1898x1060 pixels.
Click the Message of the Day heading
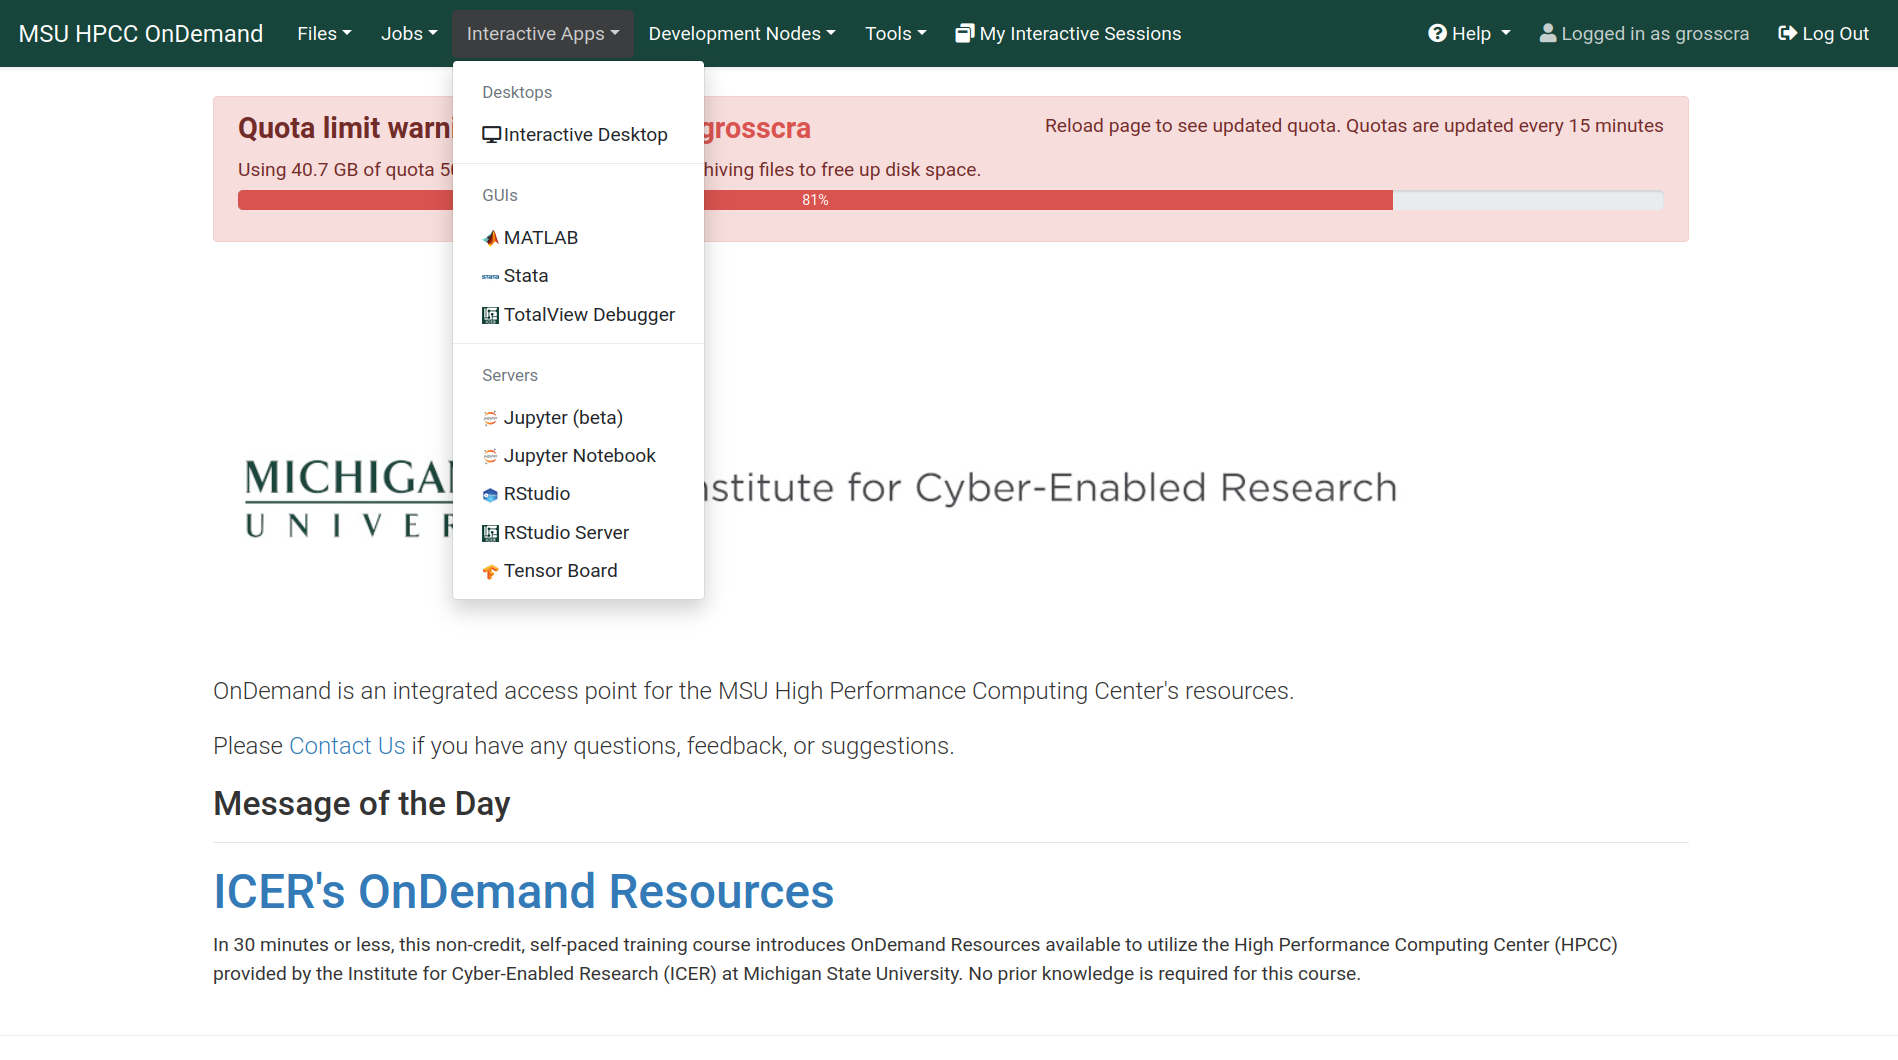(x=362, y=804)
